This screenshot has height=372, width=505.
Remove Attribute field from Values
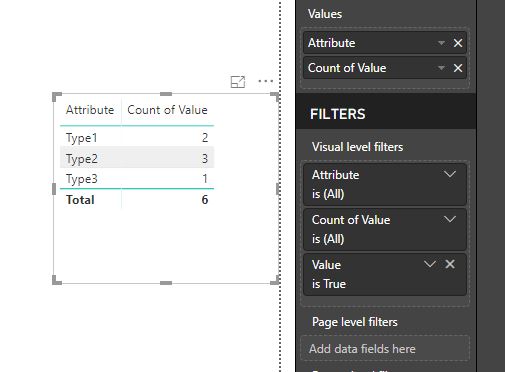point(458,43)
